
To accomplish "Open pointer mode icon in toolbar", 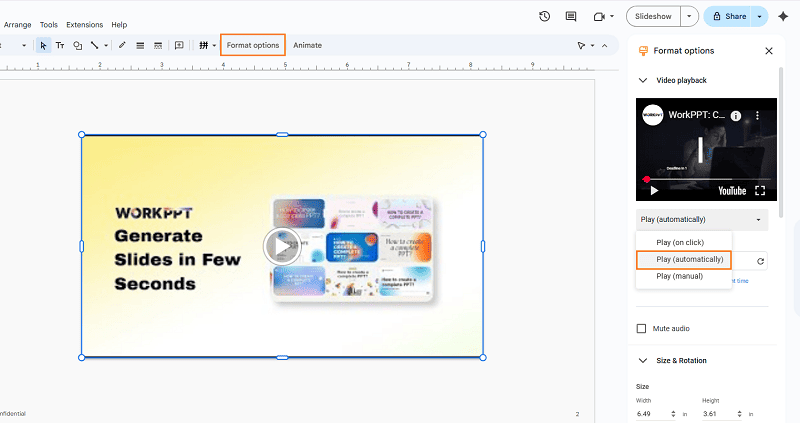I will coord(581,45).
